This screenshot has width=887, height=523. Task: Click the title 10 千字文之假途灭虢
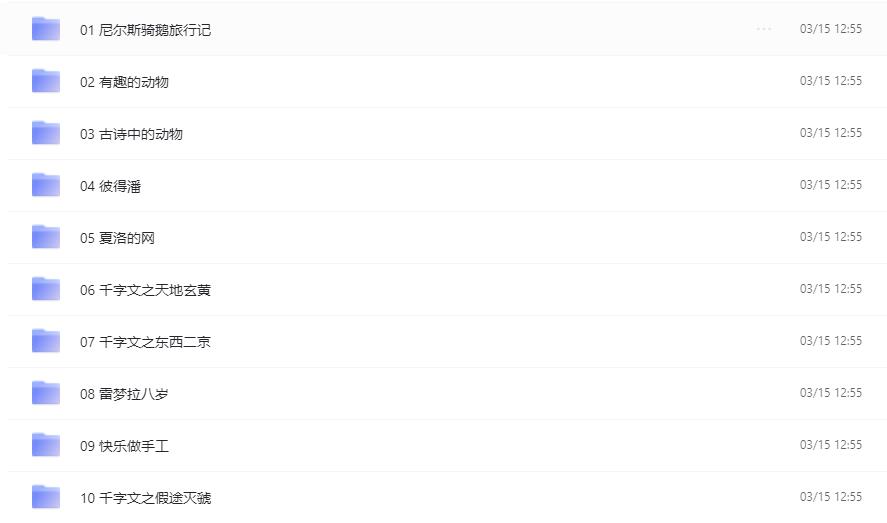click(x=145, y=498)
